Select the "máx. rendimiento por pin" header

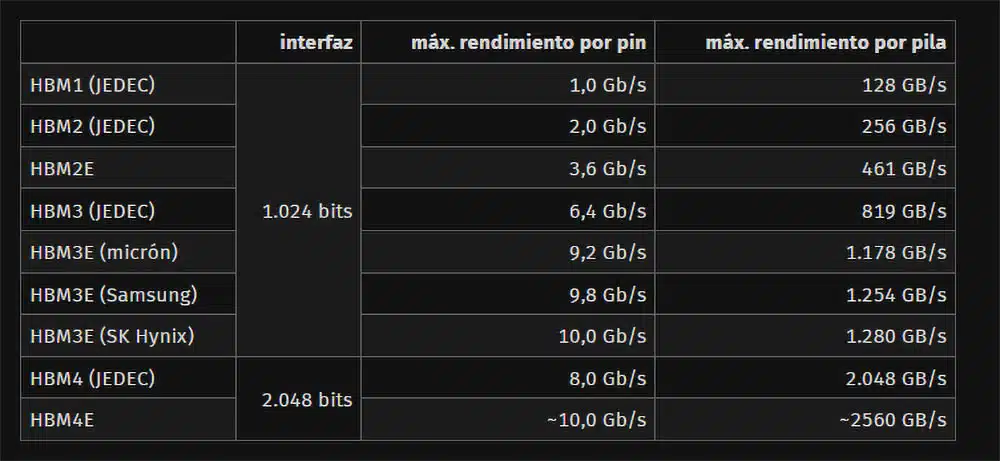pos(529,43)
